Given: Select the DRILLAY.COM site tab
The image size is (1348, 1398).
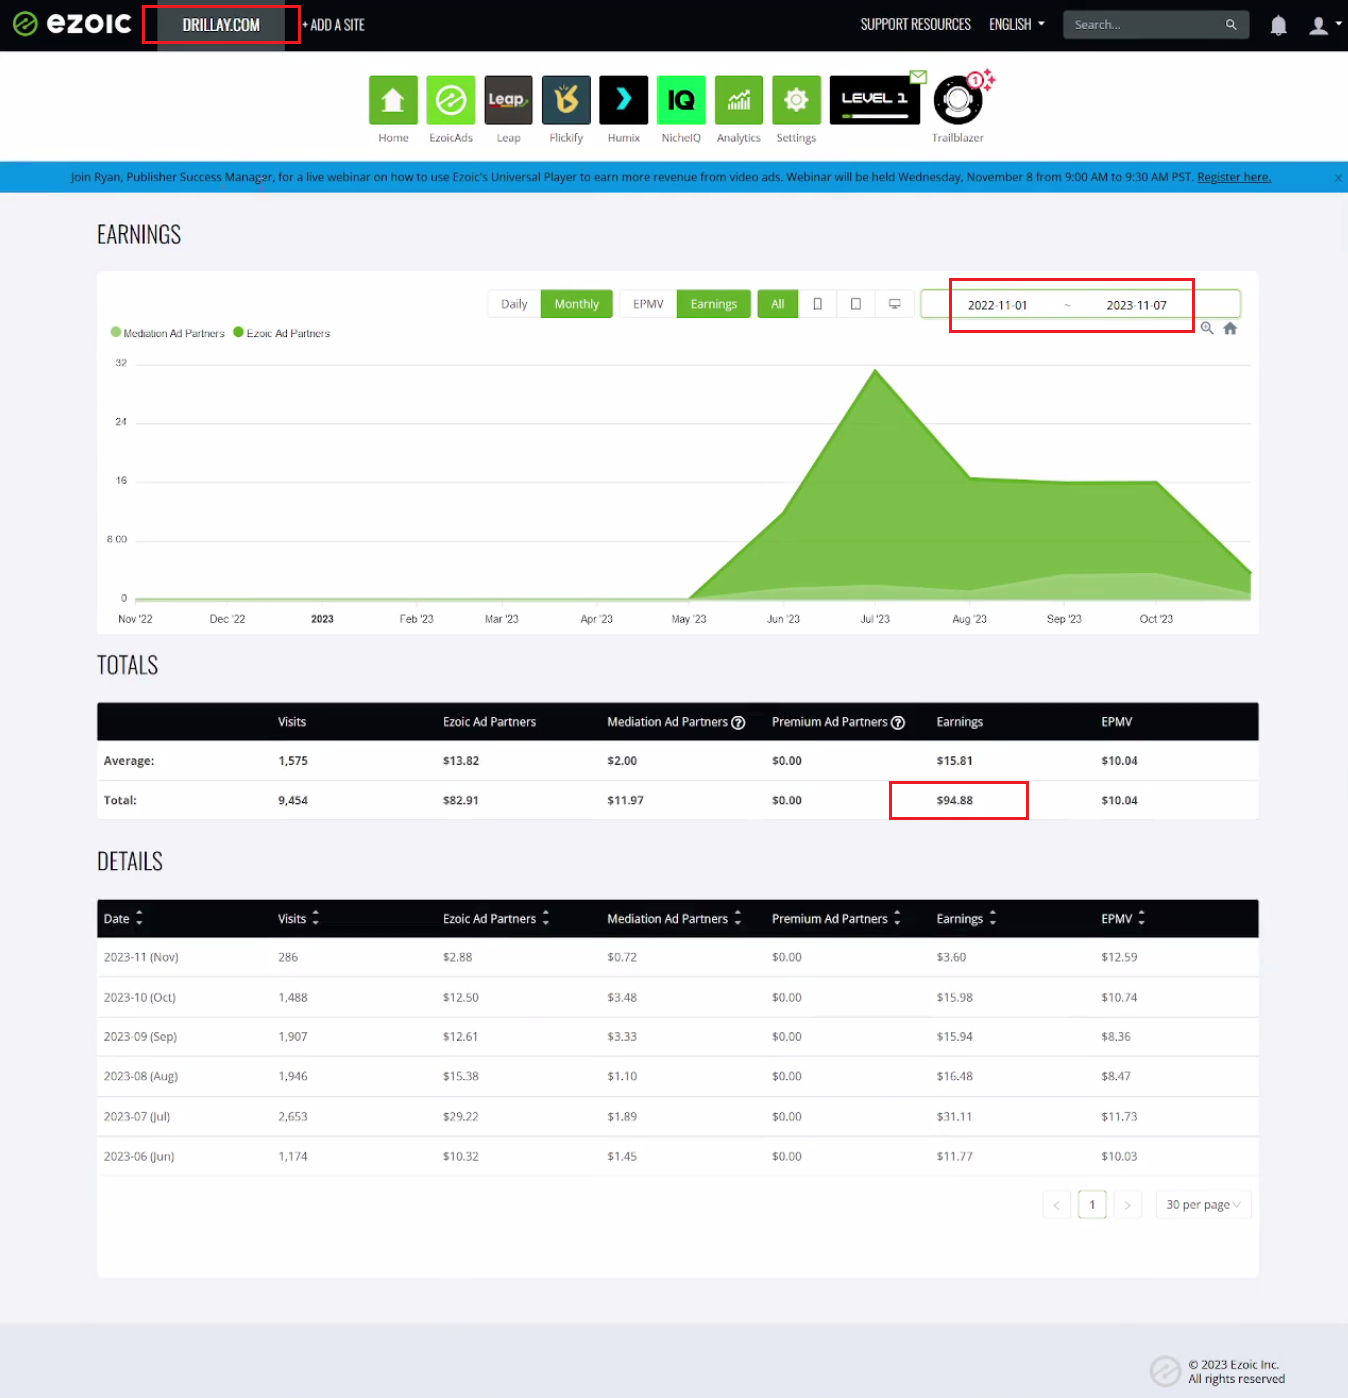Looking at the screenshot, I should [x=221, y=25].
